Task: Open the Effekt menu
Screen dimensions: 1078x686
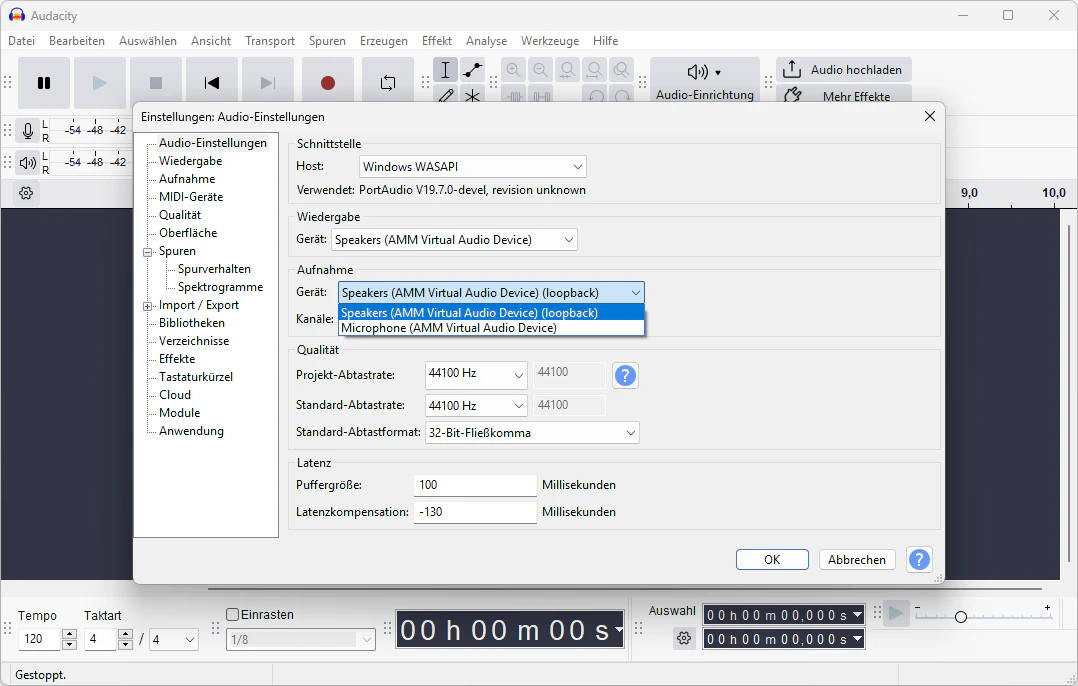Action: 437,41
